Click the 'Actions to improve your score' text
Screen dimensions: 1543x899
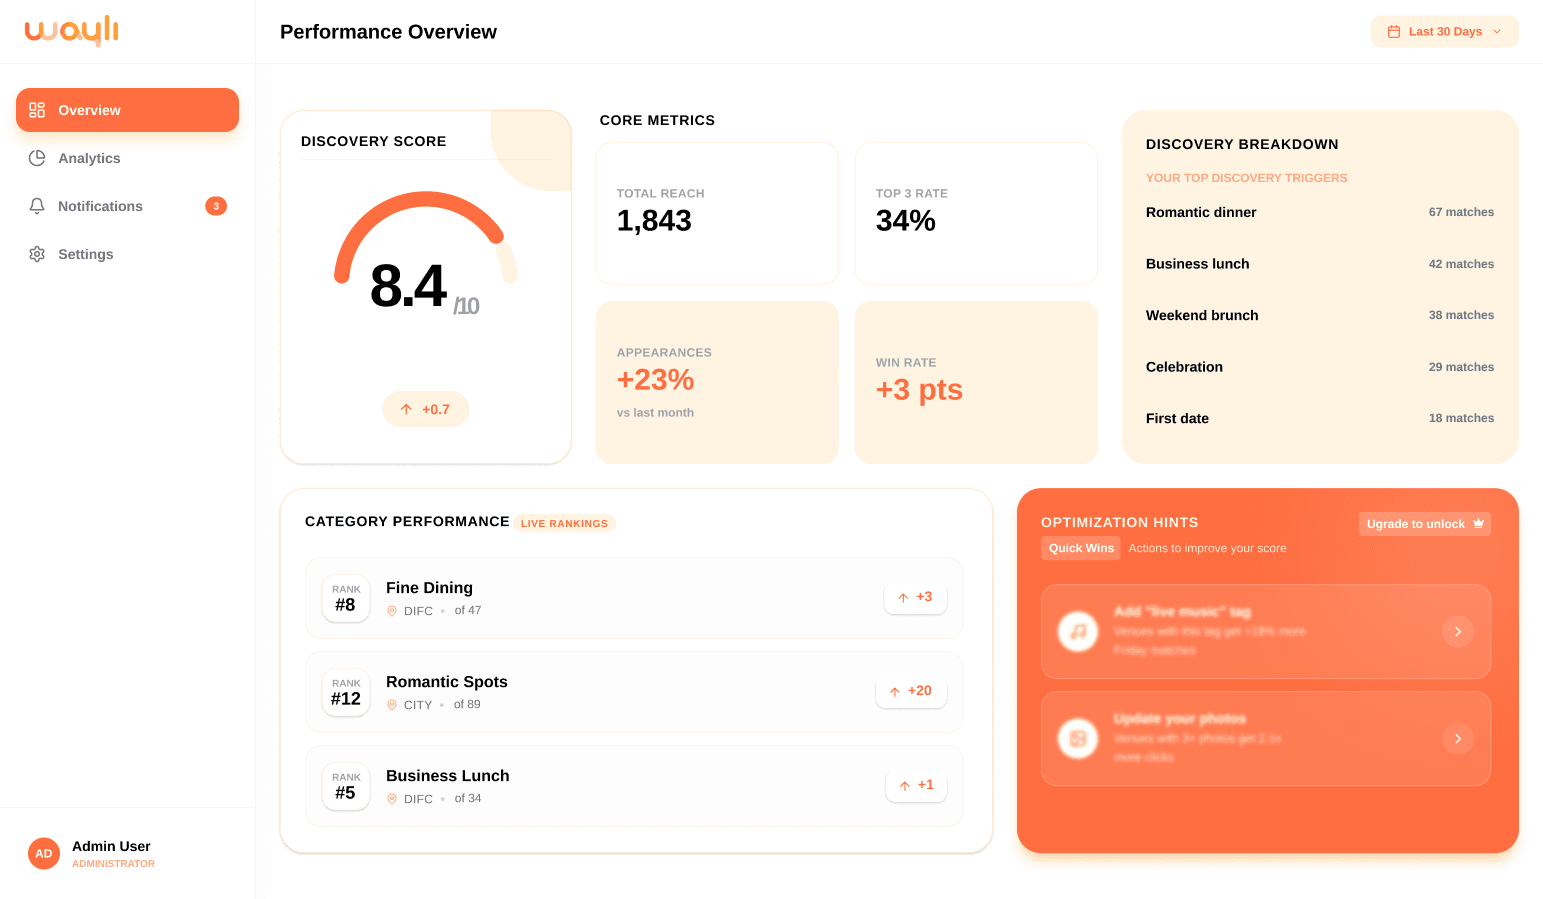click(1207, 548)
